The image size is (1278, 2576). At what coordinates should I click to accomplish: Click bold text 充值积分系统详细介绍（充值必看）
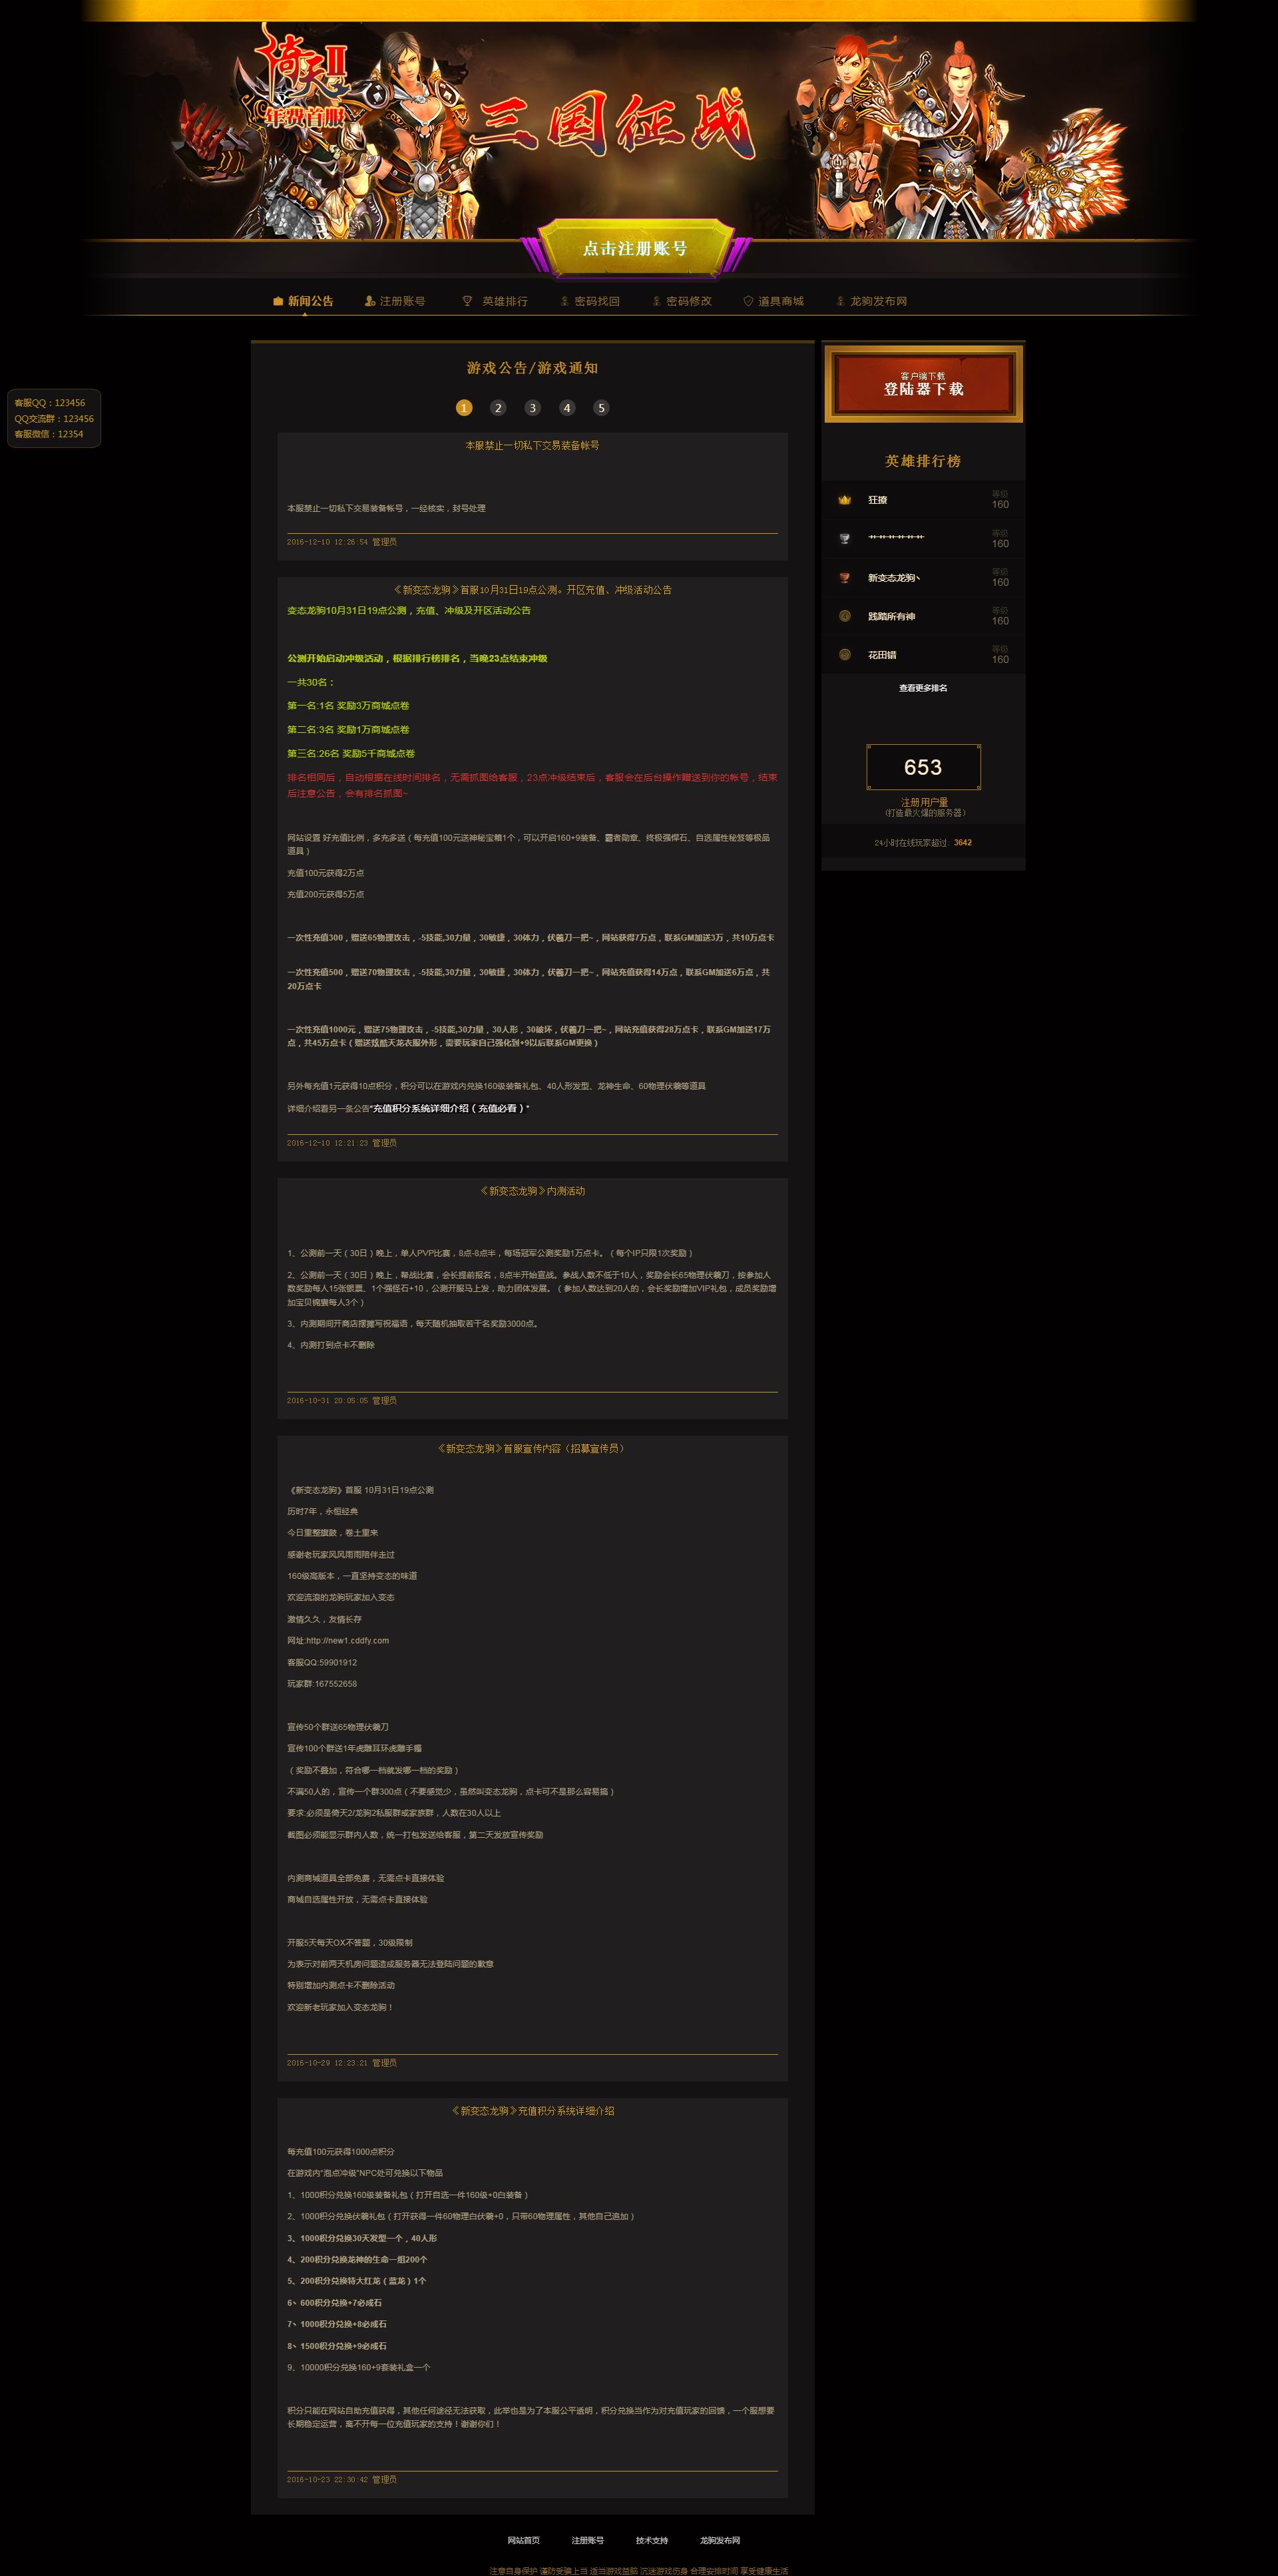[x=449, y=1109]
